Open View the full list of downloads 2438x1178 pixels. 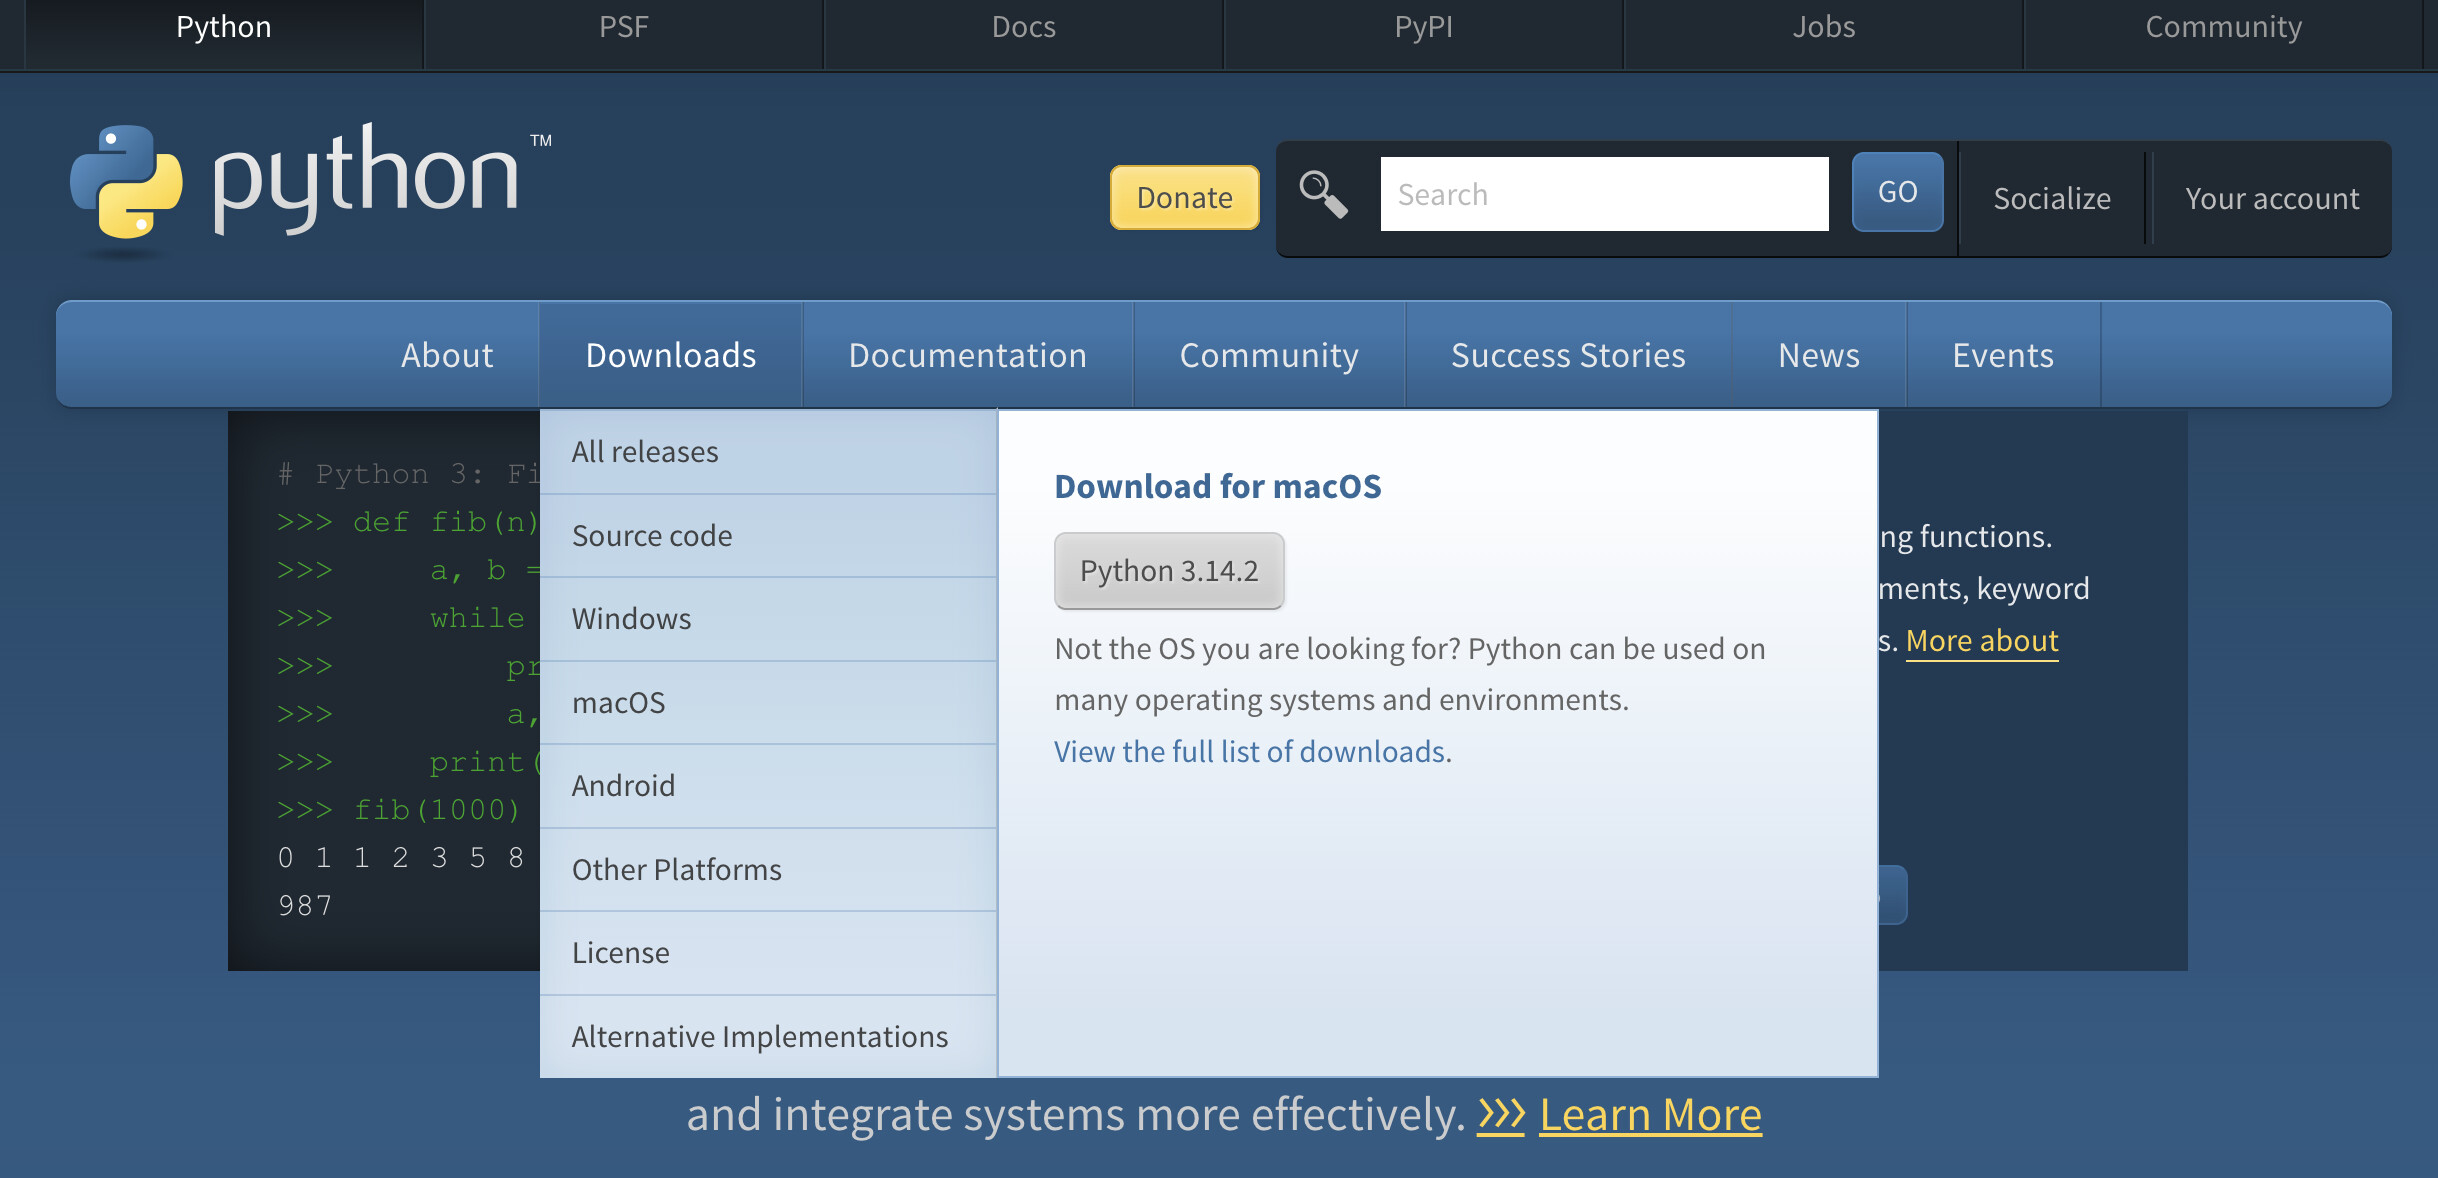(x=1252, y=751)
